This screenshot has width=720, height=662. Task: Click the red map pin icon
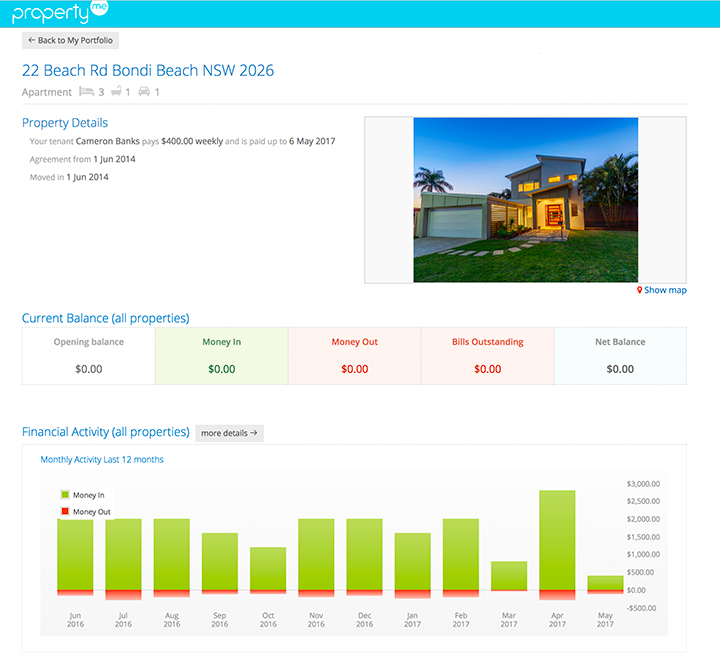(639, 290)
